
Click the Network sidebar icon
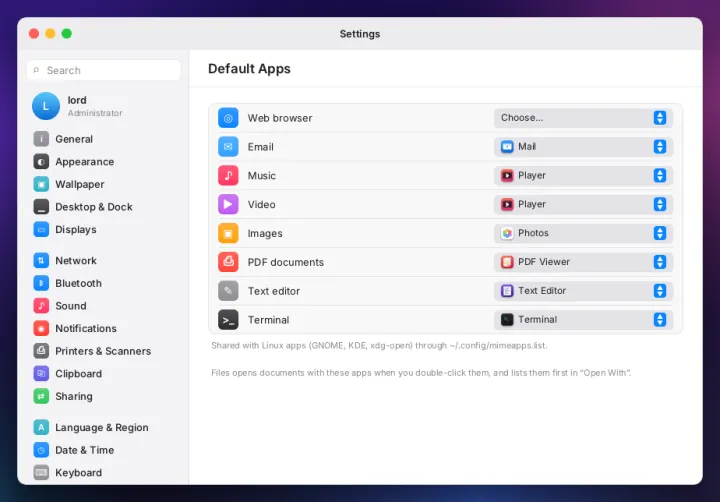pos(41,260)
